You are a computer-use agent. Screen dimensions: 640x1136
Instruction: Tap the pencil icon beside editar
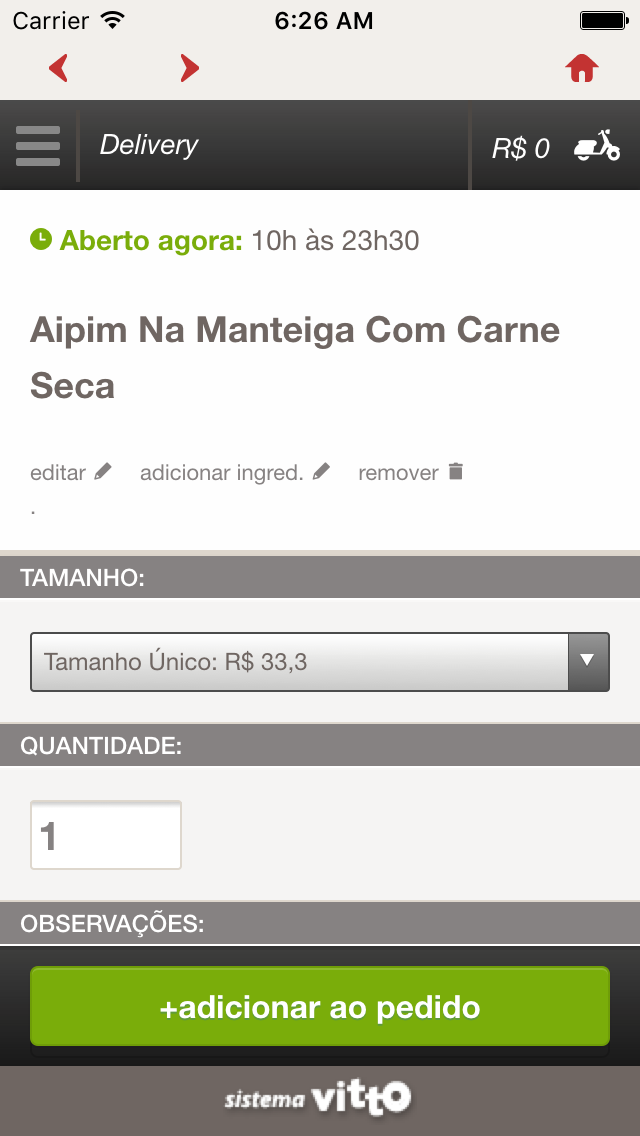(x=103, y=472)
